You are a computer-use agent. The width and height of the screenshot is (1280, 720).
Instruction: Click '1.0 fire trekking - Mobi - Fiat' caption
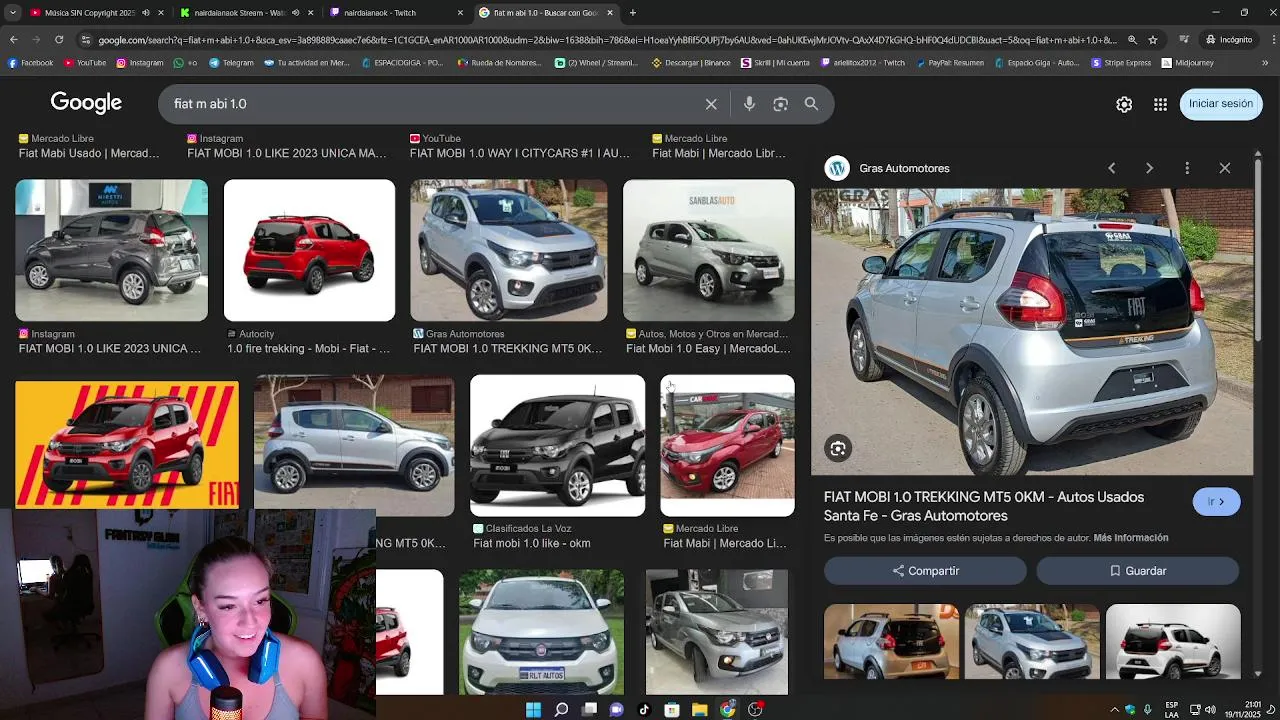click(308, 349)
